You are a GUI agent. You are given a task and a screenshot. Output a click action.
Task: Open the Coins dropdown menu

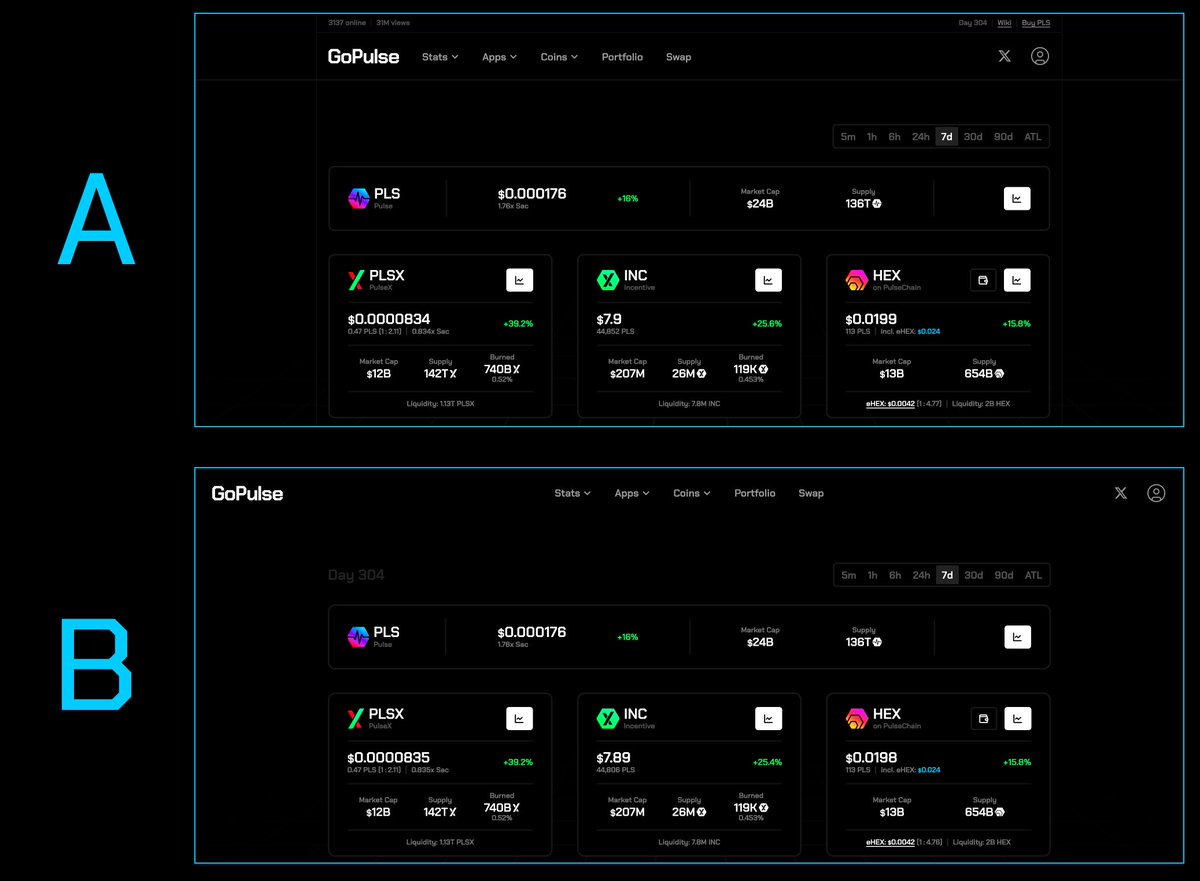coord(559,57)
